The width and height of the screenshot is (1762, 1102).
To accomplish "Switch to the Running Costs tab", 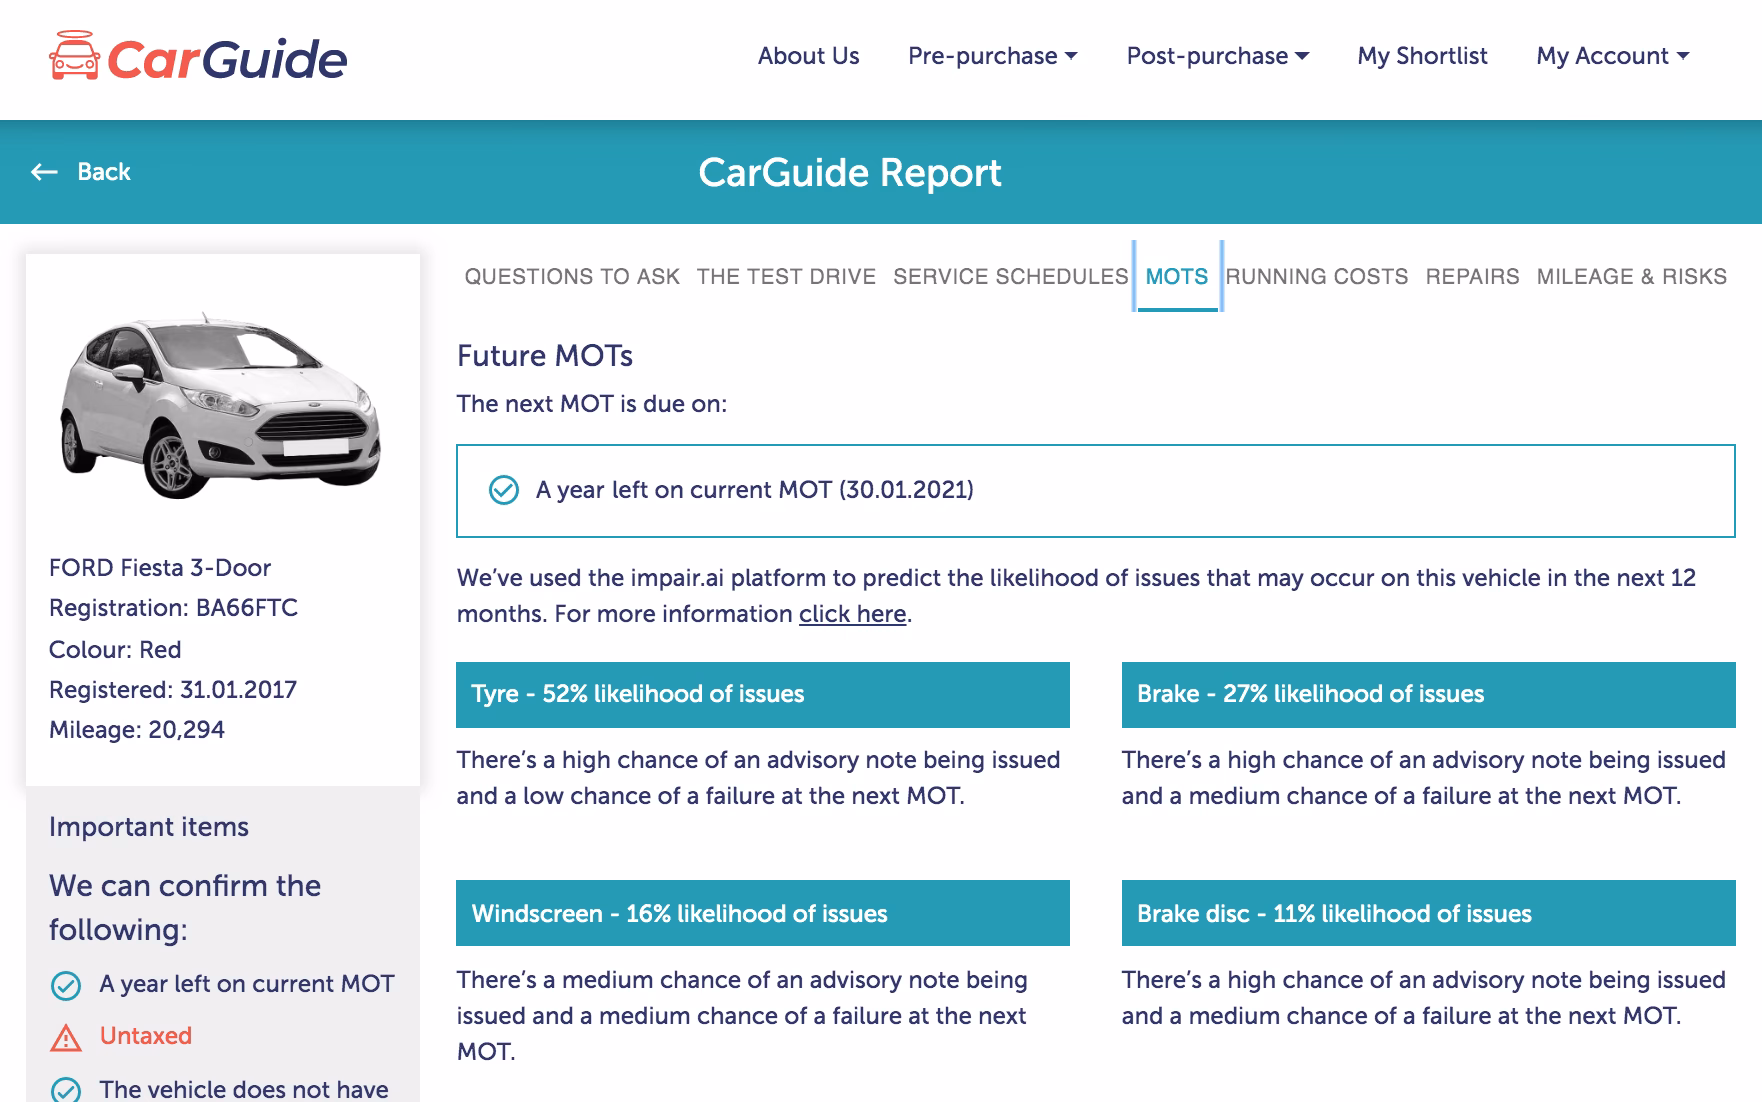I will 1317,277.
